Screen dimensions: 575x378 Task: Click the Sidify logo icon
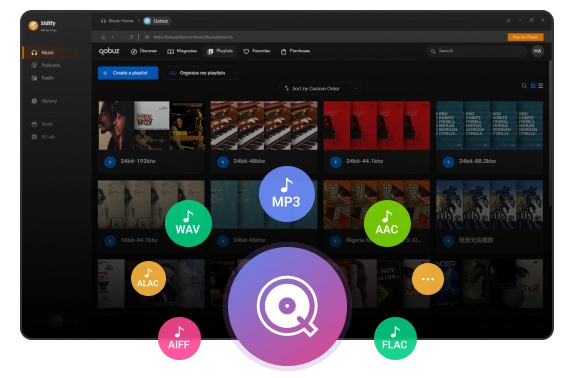point(33,26)
